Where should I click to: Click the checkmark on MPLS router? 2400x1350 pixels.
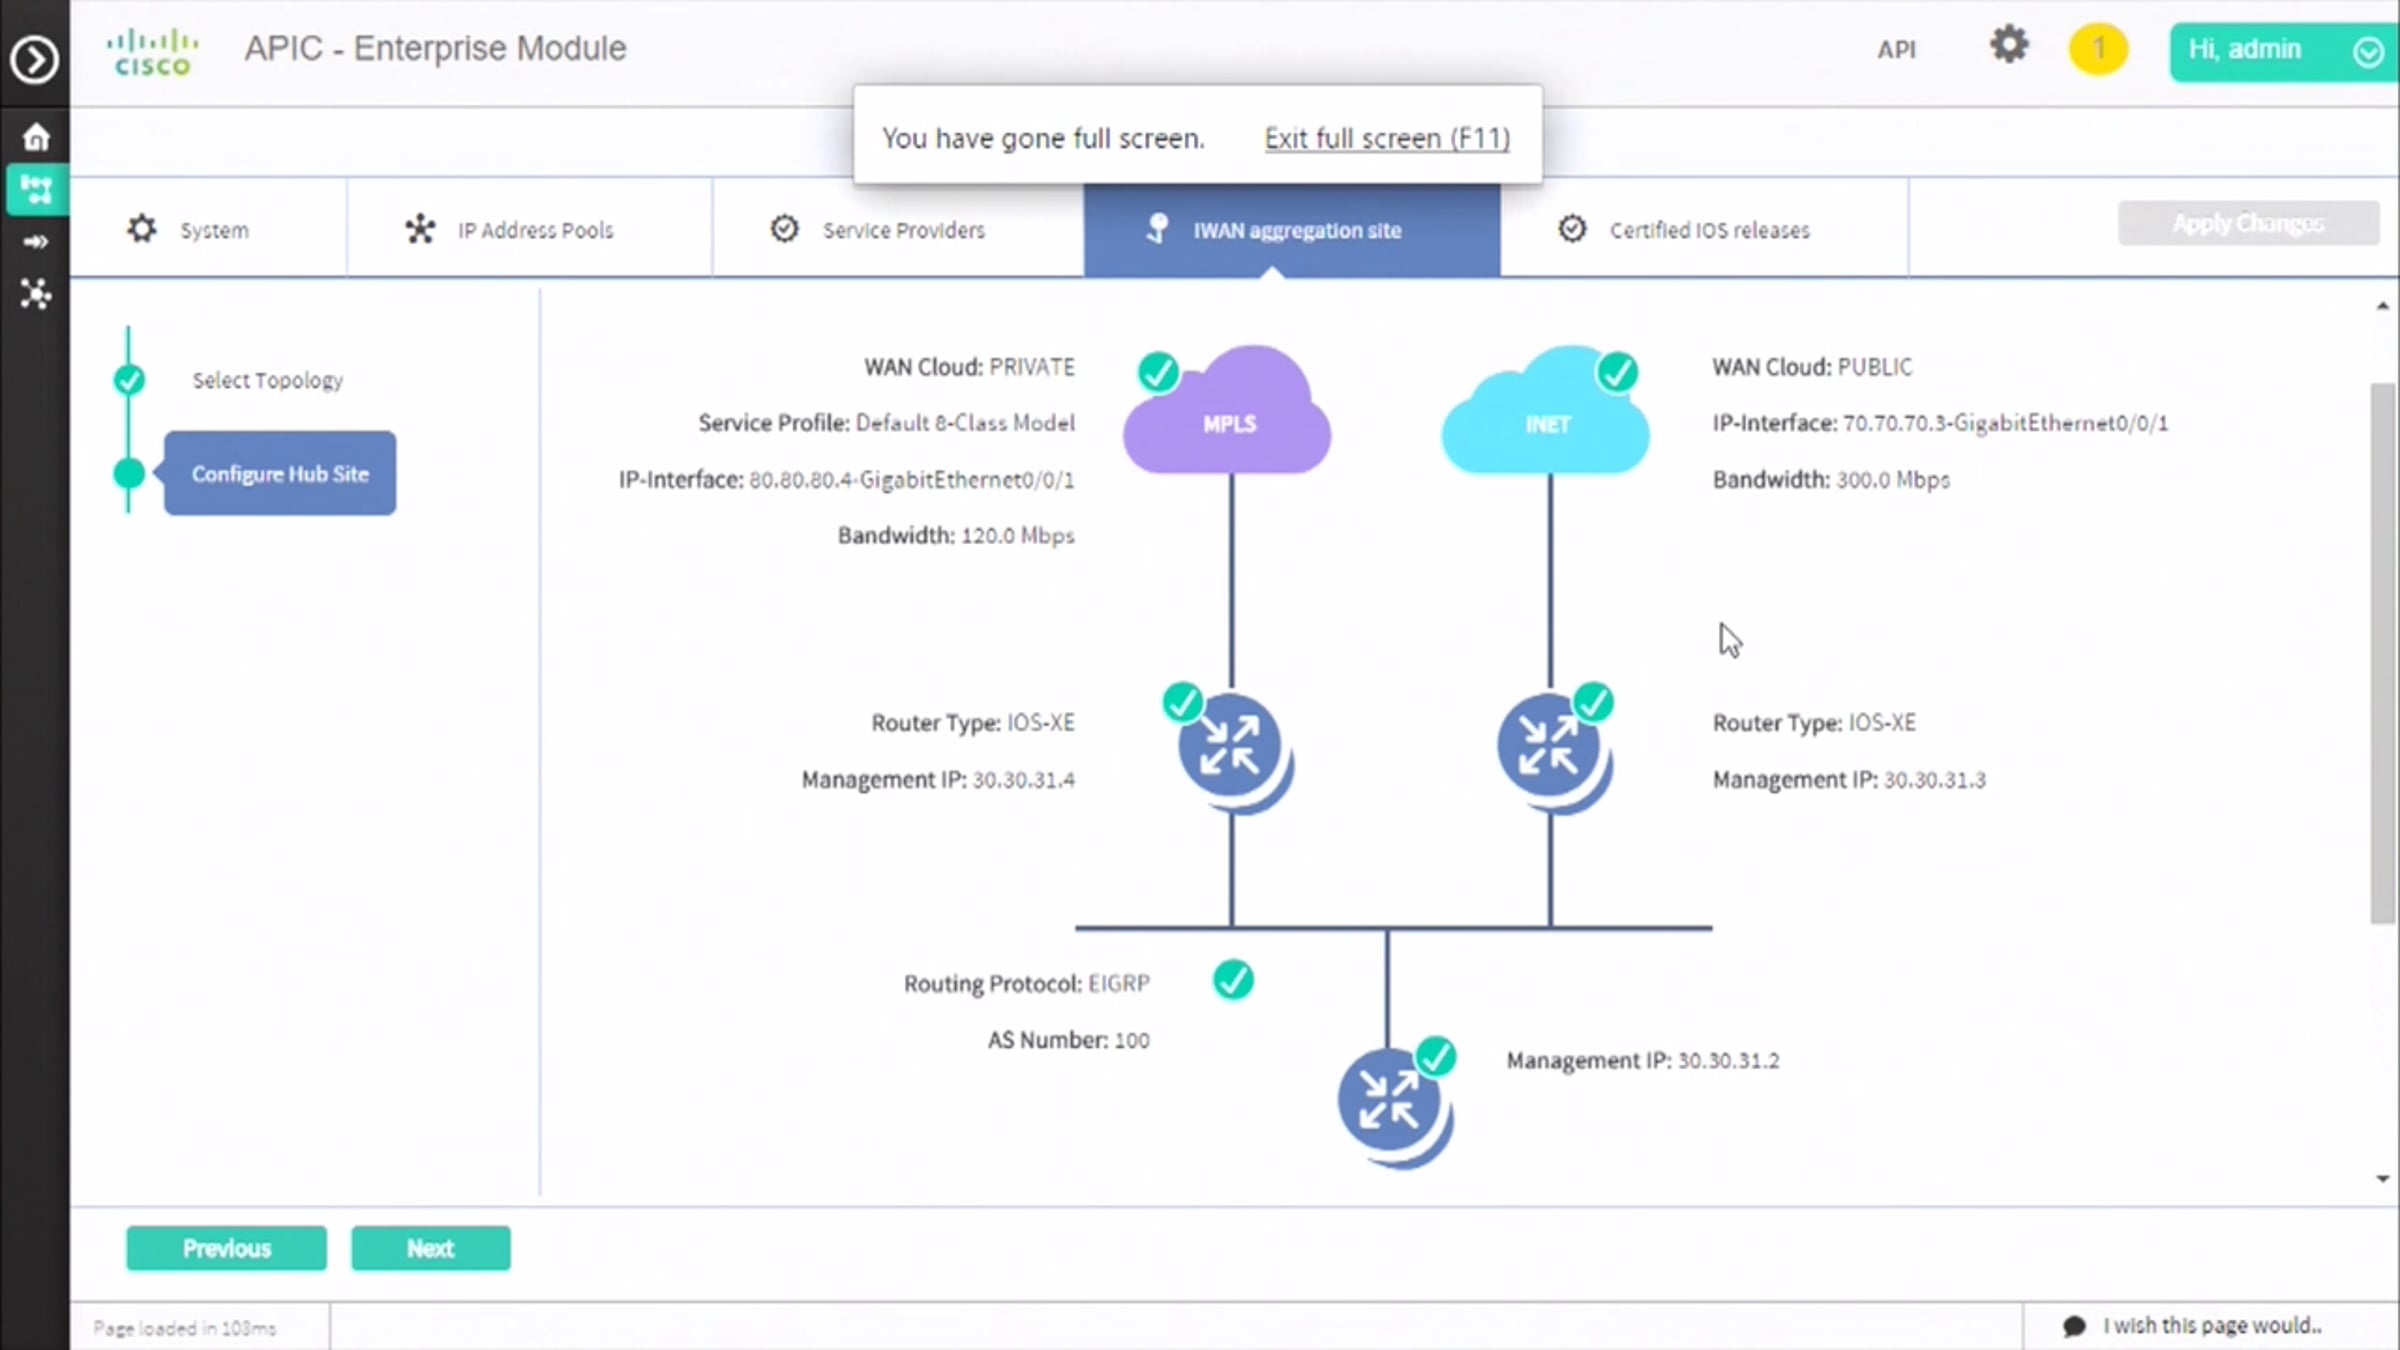click(1182, 702)
